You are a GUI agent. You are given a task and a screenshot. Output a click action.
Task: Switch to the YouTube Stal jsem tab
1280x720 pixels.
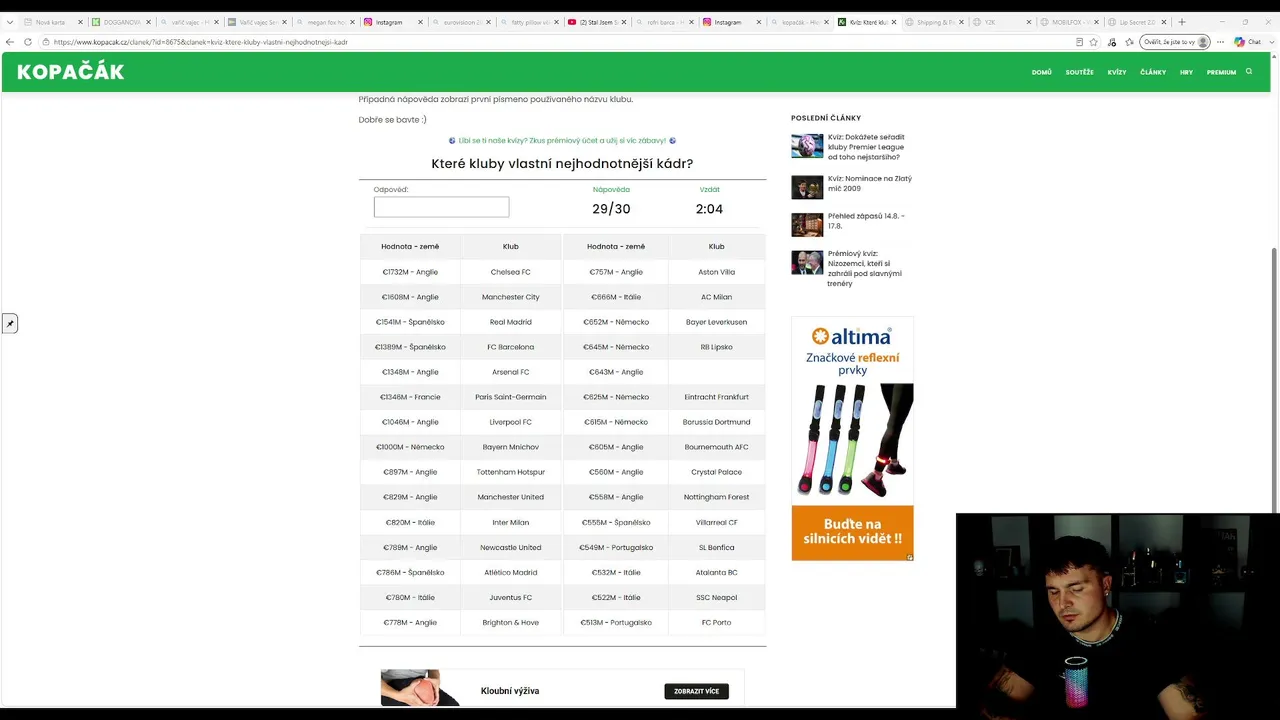point(597,22)
